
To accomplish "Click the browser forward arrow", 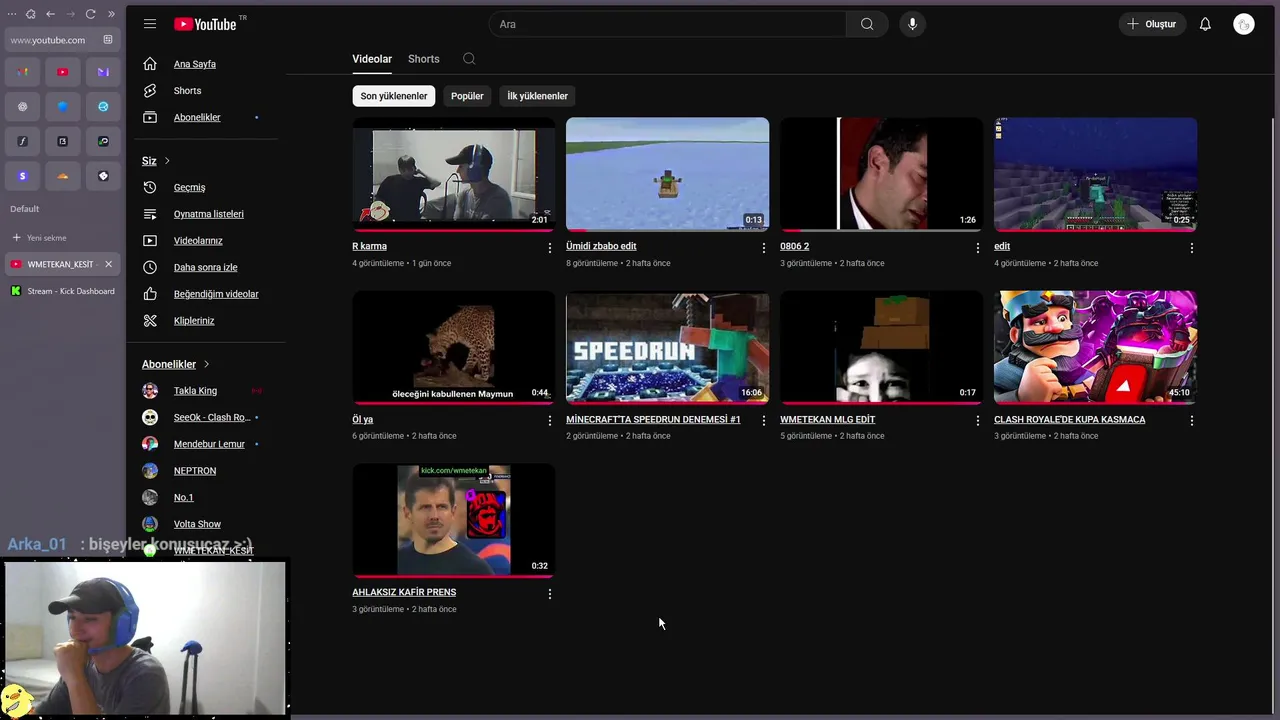I will [x=70, y=14].
